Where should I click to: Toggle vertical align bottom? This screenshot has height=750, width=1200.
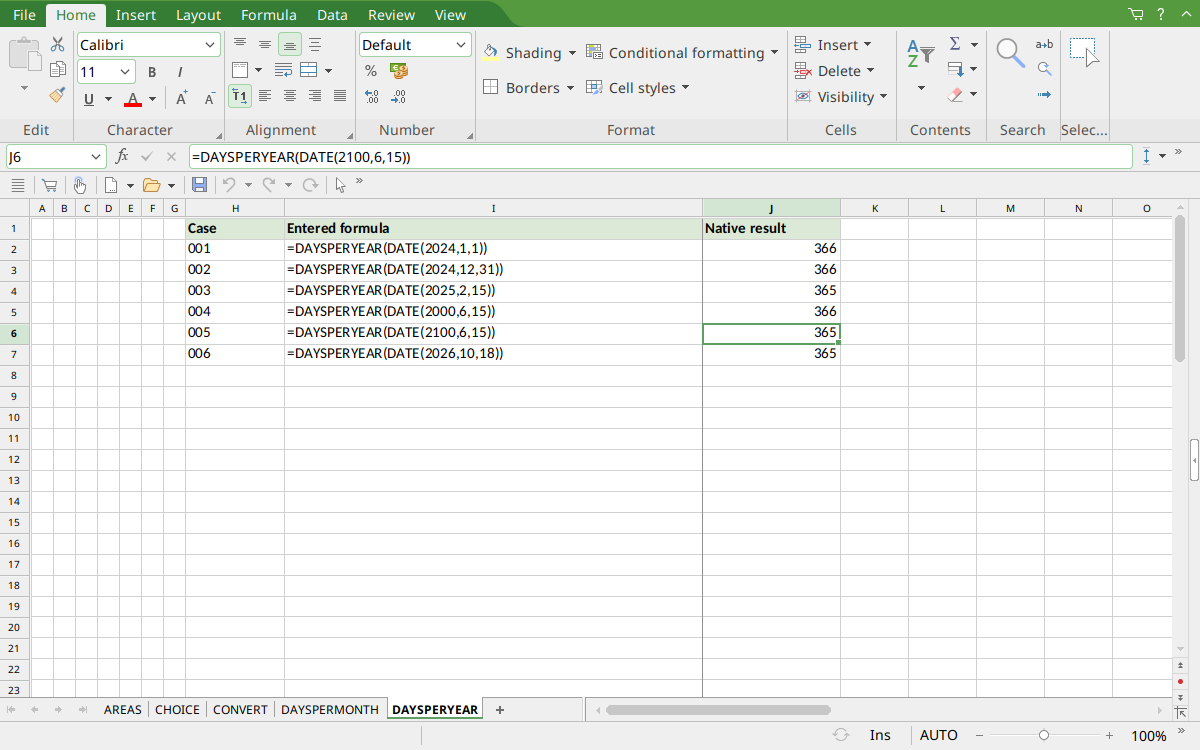(x=290, y=45)
